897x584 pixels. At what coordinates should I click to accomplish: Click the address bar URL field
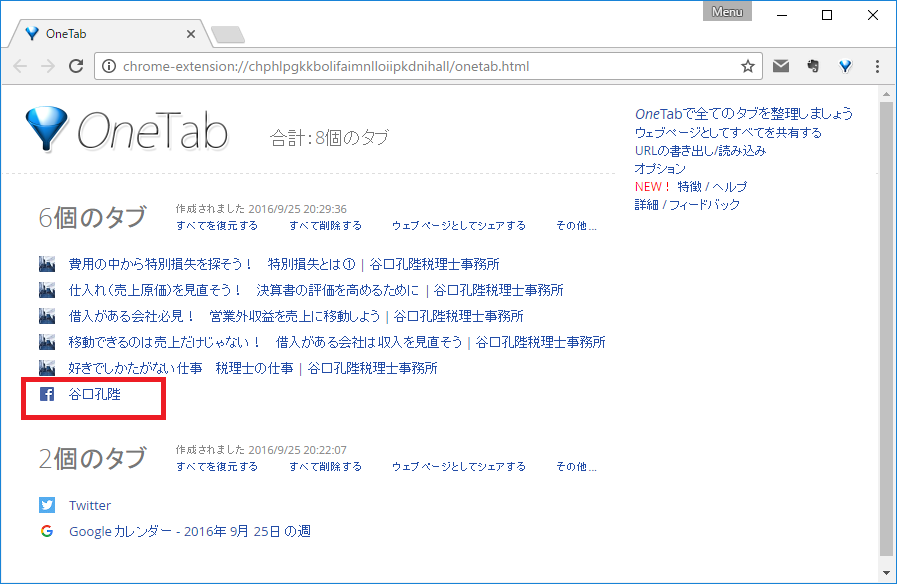point(420,67)
